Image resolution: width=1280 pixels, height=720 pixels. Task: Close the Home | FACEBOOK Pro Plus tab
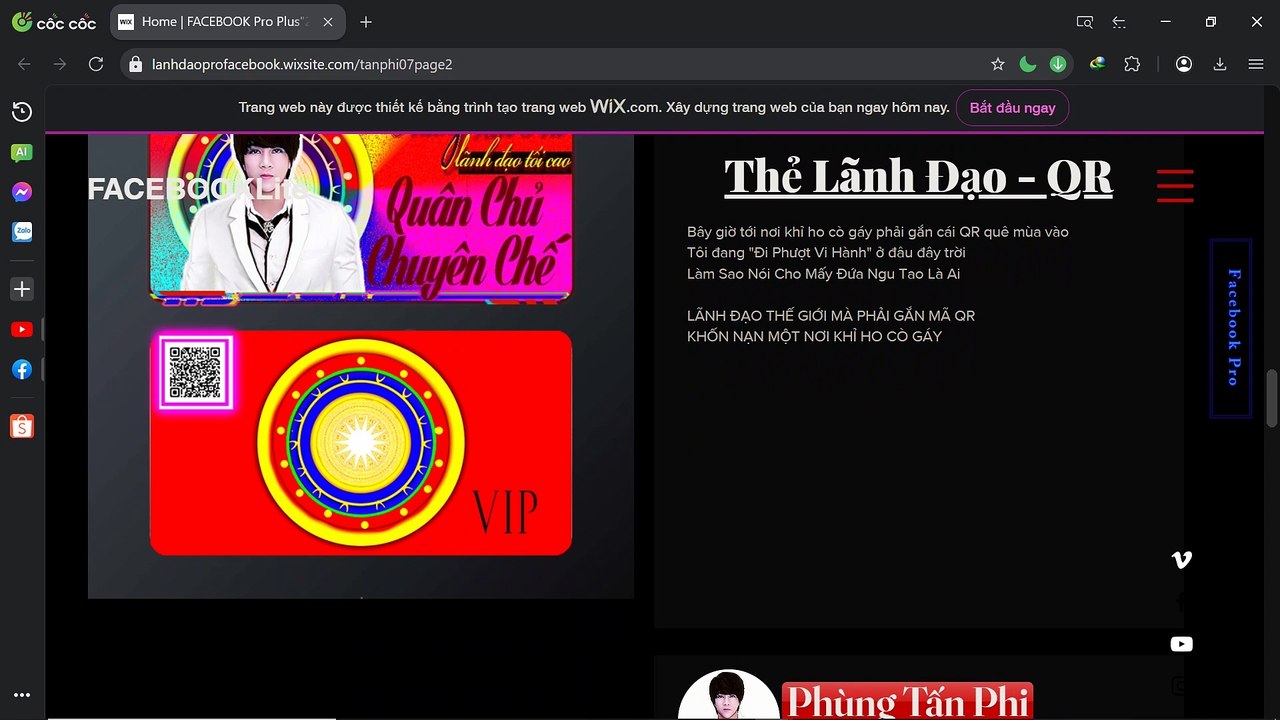pos(327,22)
